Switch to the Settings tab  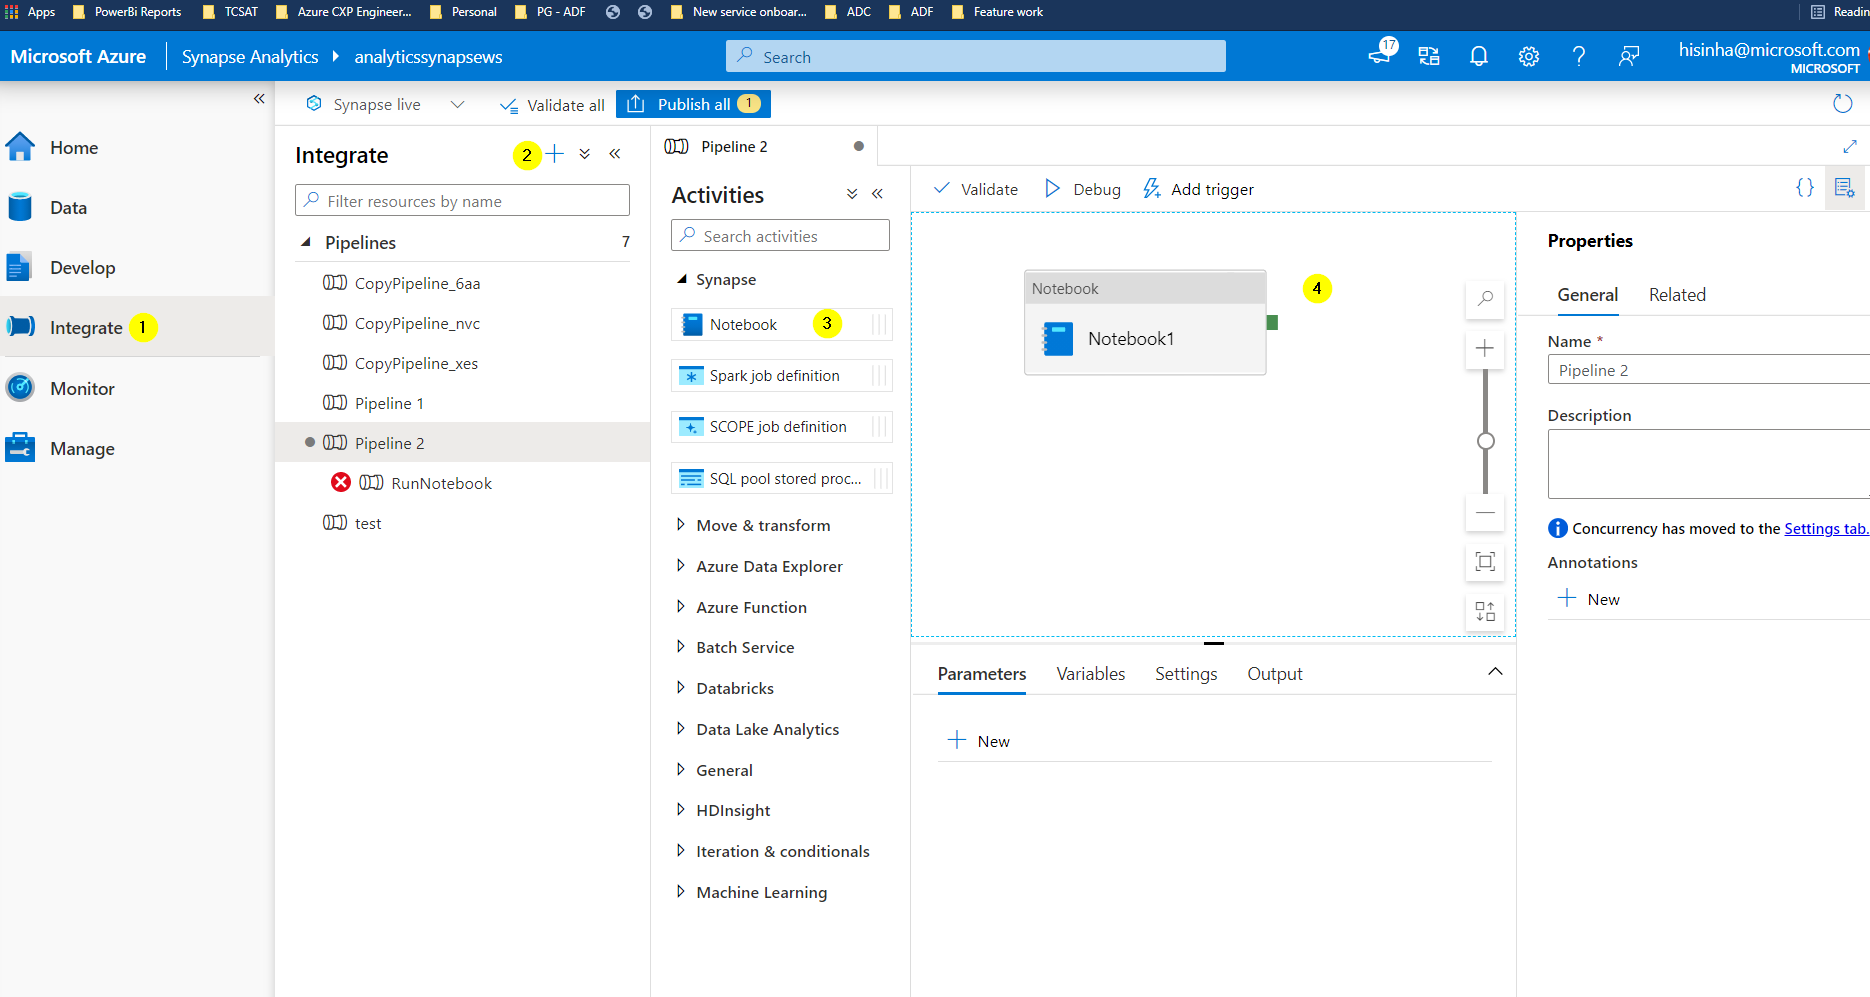coord(1186,674)
